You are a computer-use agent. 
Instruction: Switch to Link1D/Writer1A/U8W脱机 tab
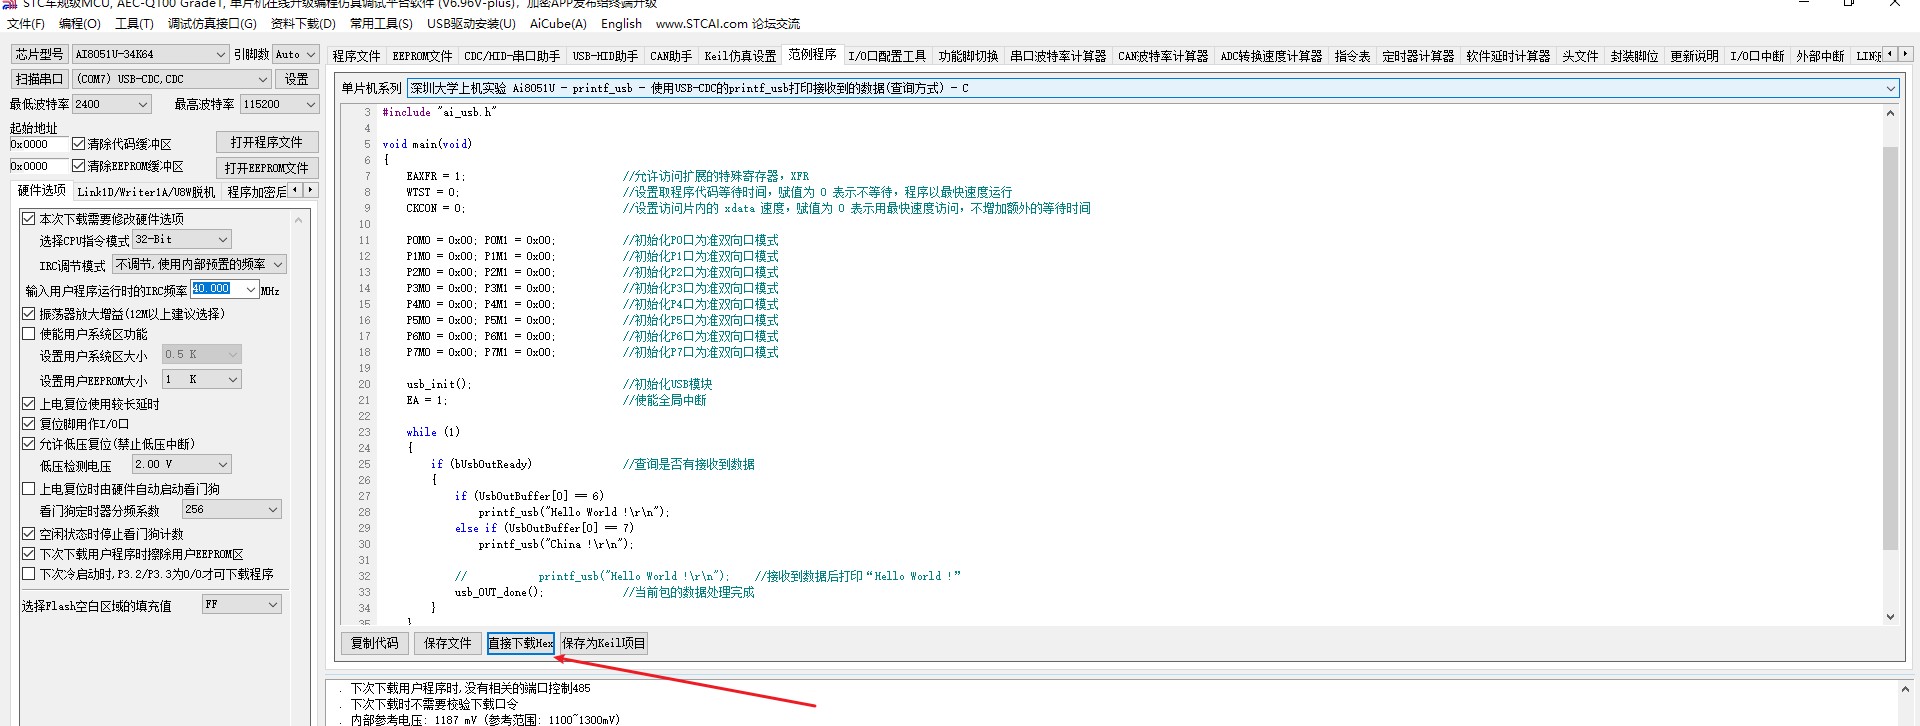[146, 191]
